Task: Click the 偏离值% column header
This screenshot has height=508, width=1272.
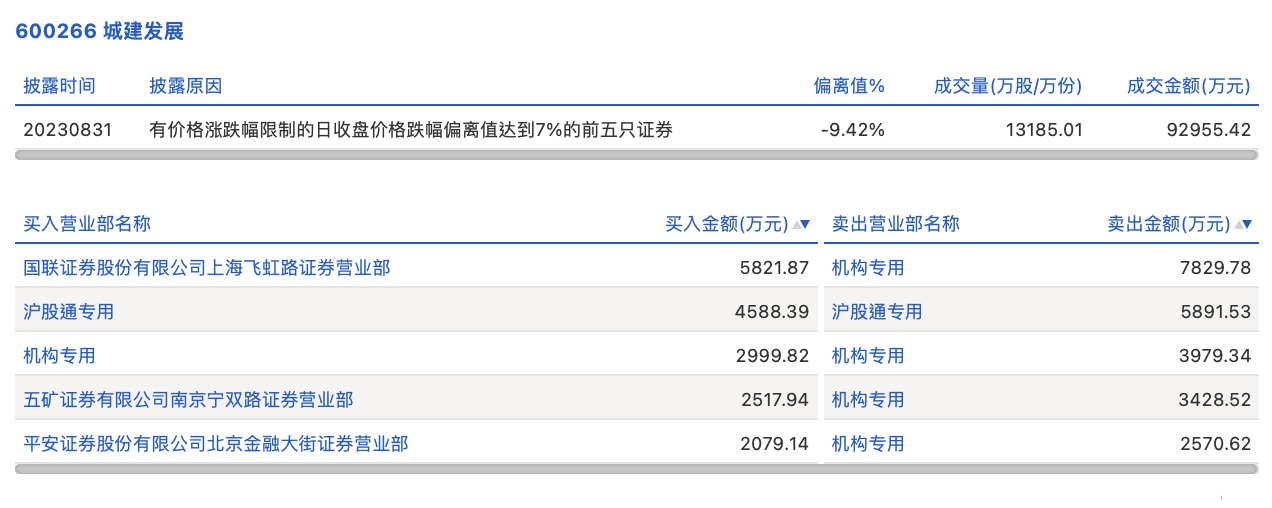Action: 849,86
